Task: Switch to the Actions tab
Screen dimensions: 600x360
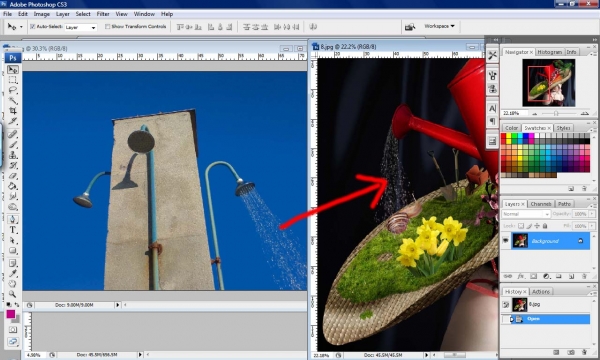Action: point(541,292)
